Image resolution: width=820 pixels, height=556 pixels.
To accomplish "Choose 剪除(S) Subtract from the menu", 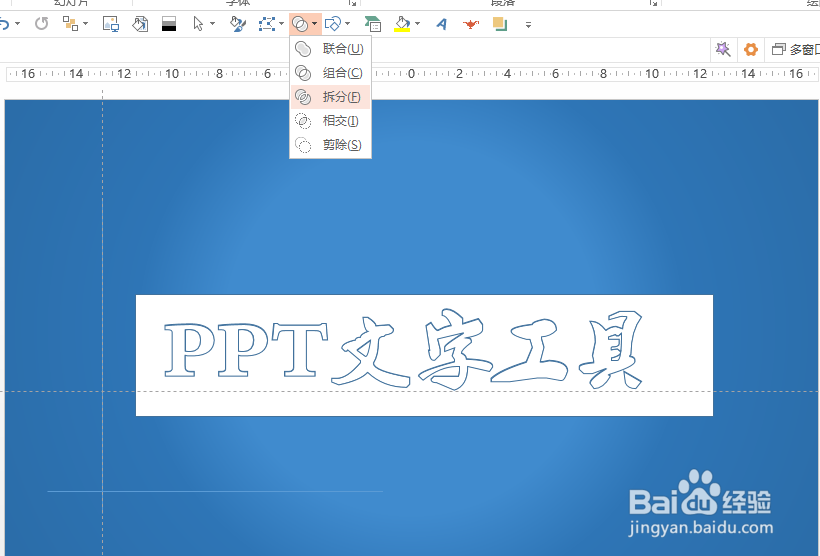I will [331, 145].
